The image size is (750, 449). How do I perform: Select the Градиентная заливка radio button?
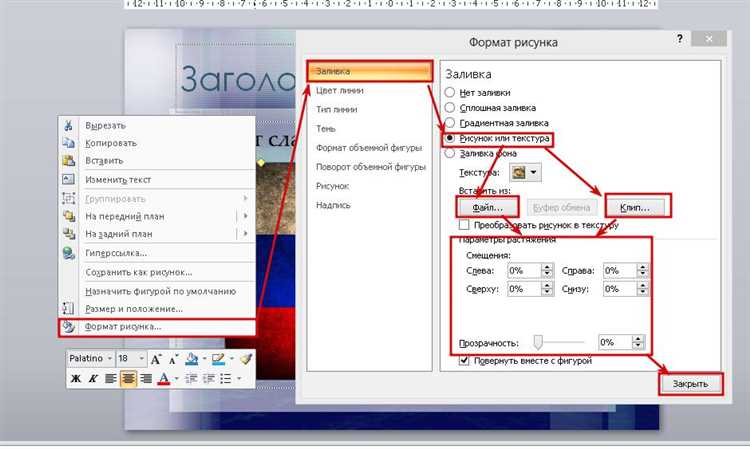point(450,122)
